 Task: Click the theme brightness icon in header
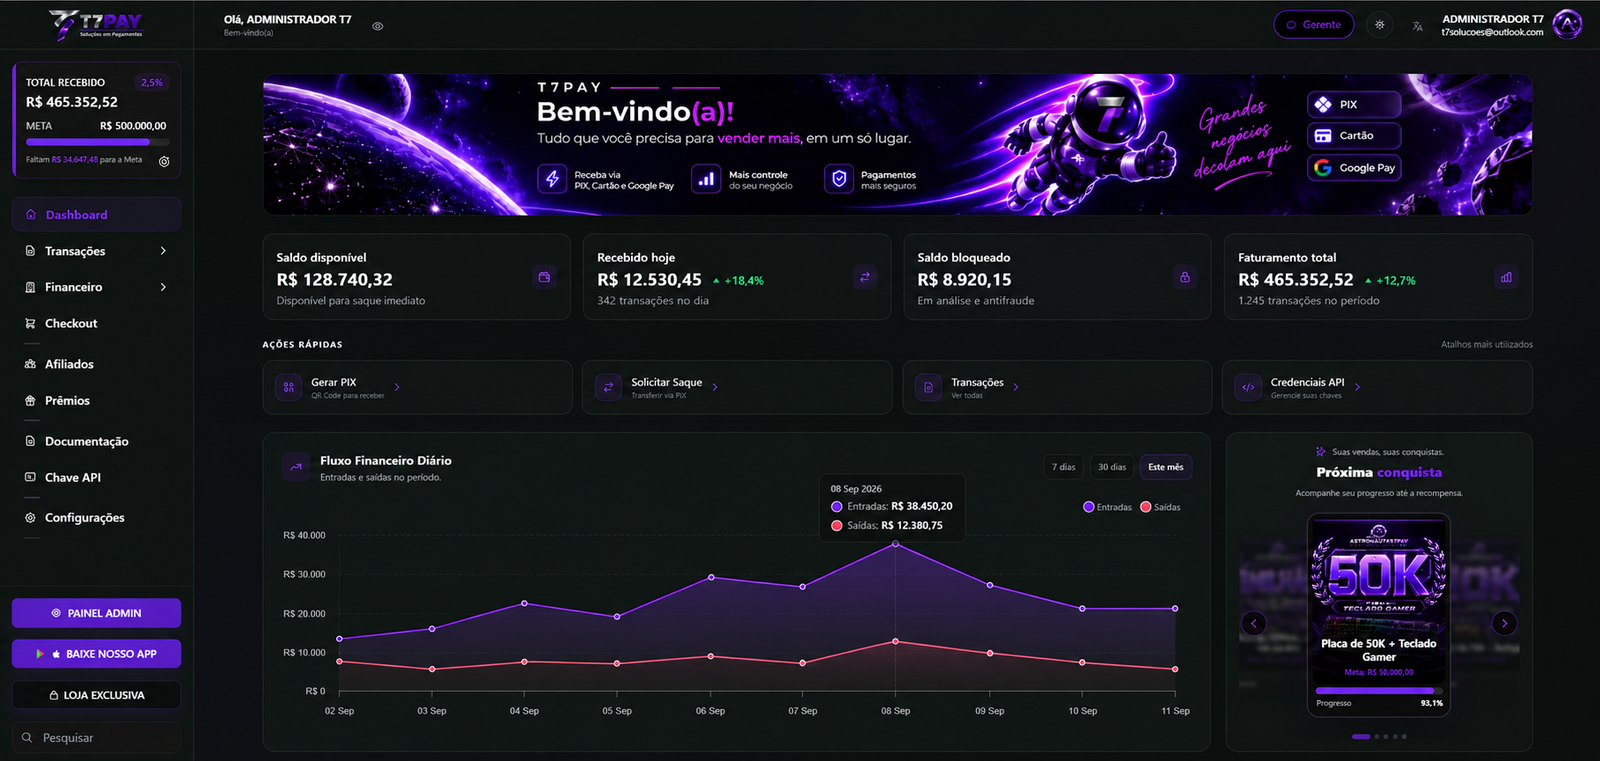pyautogui.click(x=1380, y=25)
